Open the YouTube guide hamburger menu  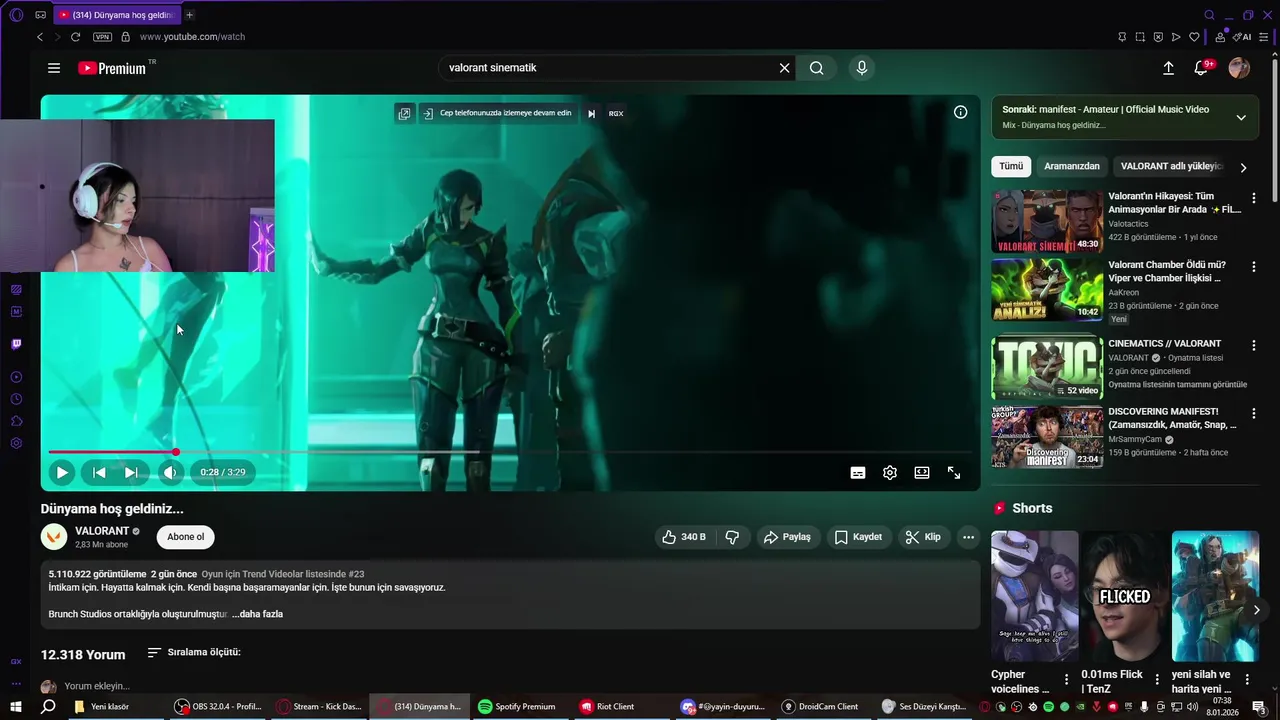coord(54,68)
